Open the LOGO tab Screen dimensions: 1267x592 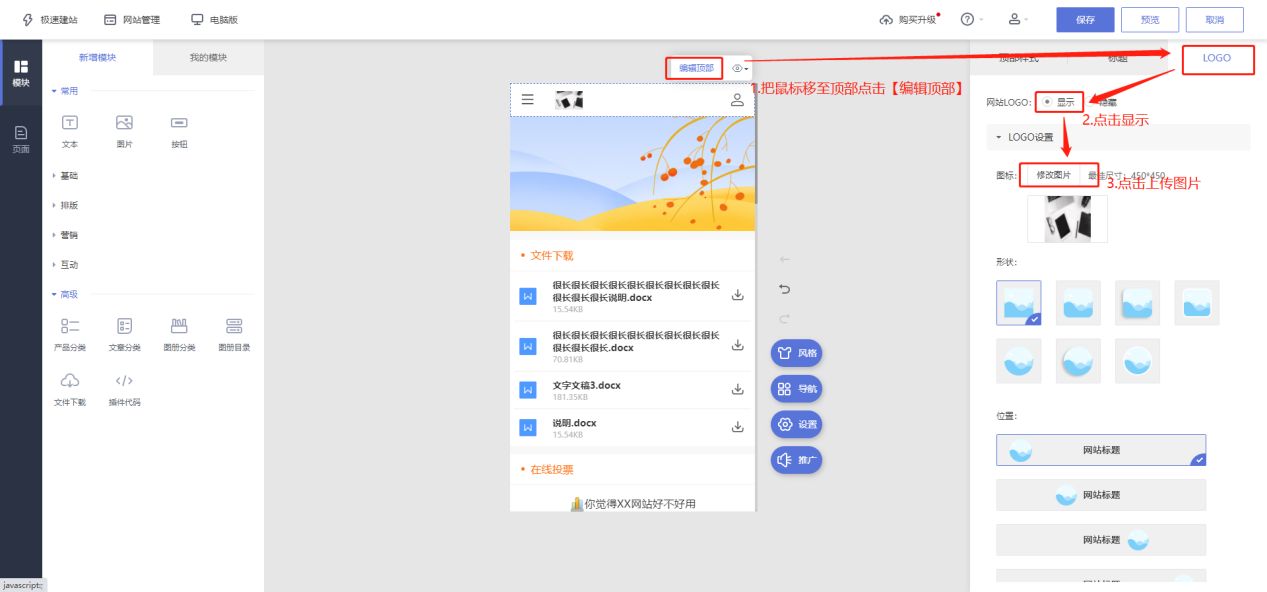pos(1217,58)
